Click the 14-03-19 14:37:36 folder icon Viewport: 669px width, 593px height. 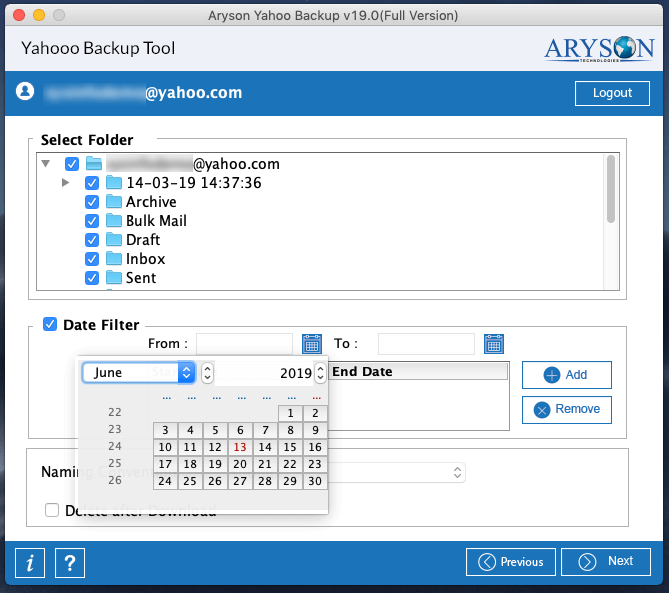(x=113, y=183)
